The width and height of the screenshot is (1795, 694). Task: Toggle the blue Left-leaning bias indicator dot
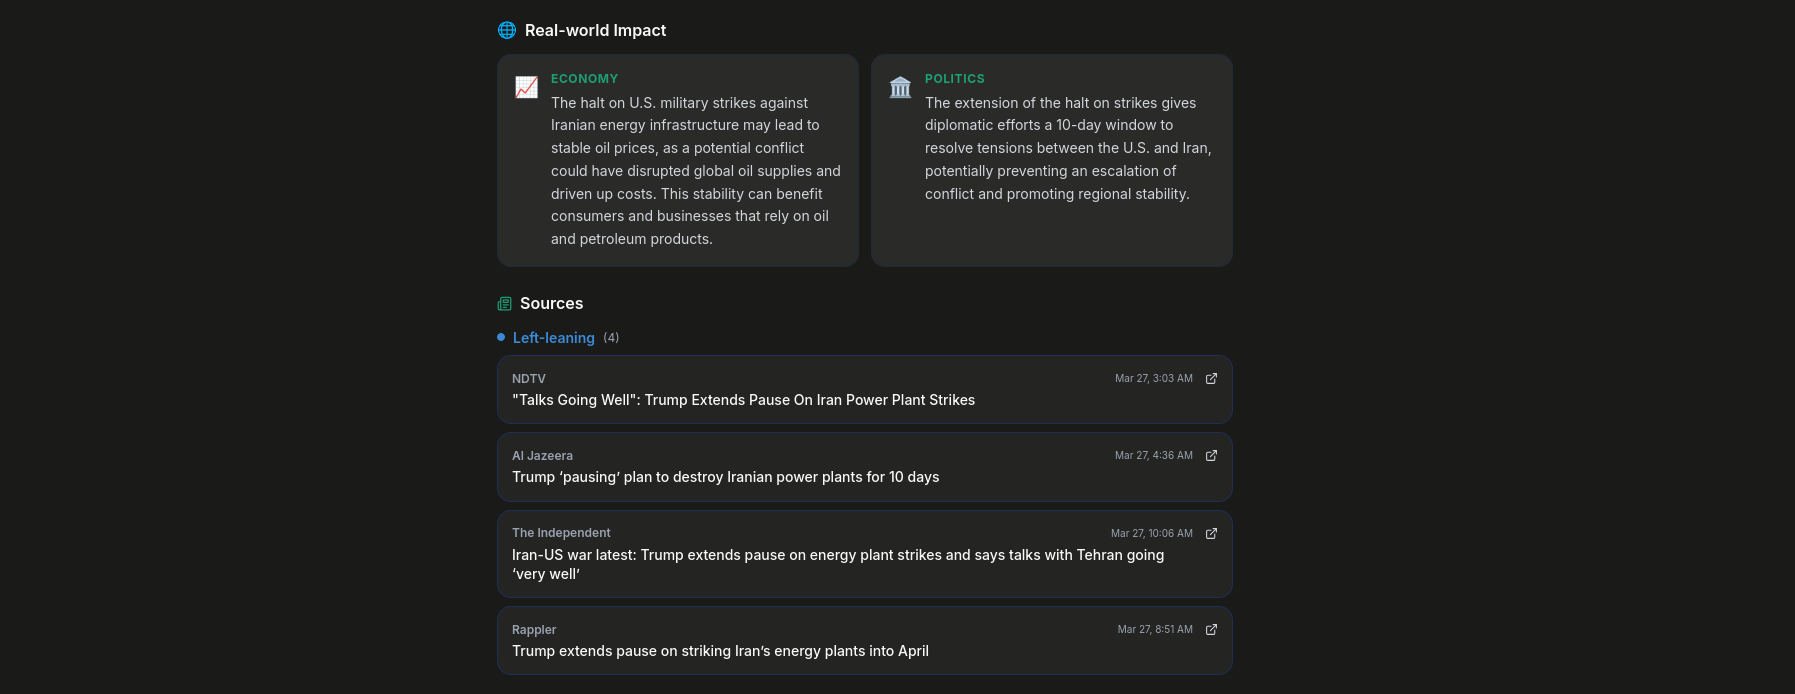pyautogui.click(x=502, y=337)
